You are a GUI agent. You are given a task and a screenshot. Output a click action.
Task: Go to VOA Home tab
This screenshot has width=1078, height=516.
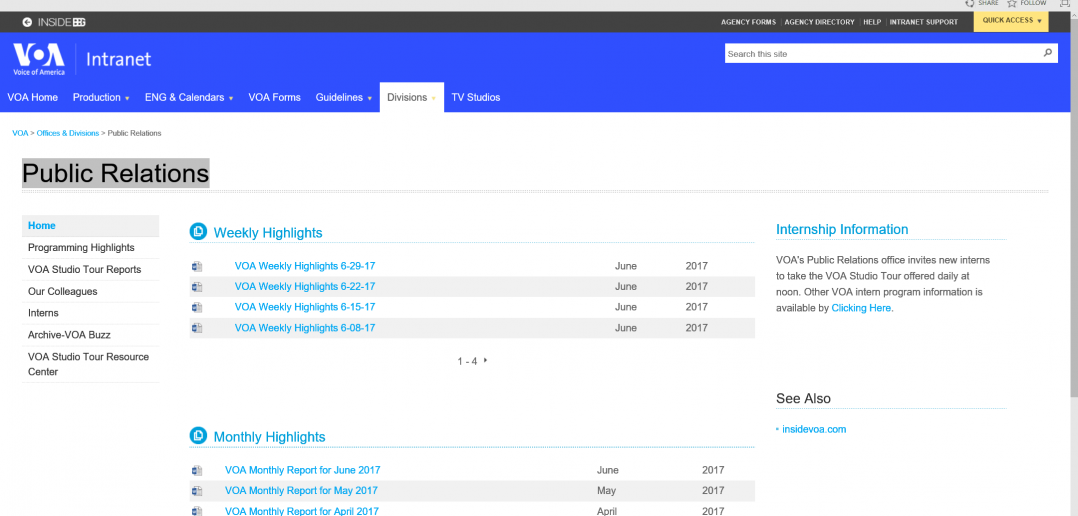32,98
